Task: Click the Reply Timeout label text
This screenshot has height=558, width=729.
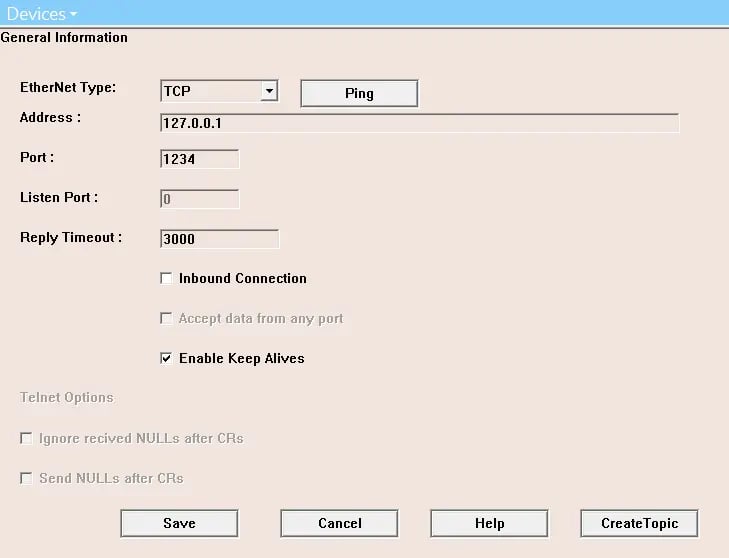Action: tap(70, 238)
